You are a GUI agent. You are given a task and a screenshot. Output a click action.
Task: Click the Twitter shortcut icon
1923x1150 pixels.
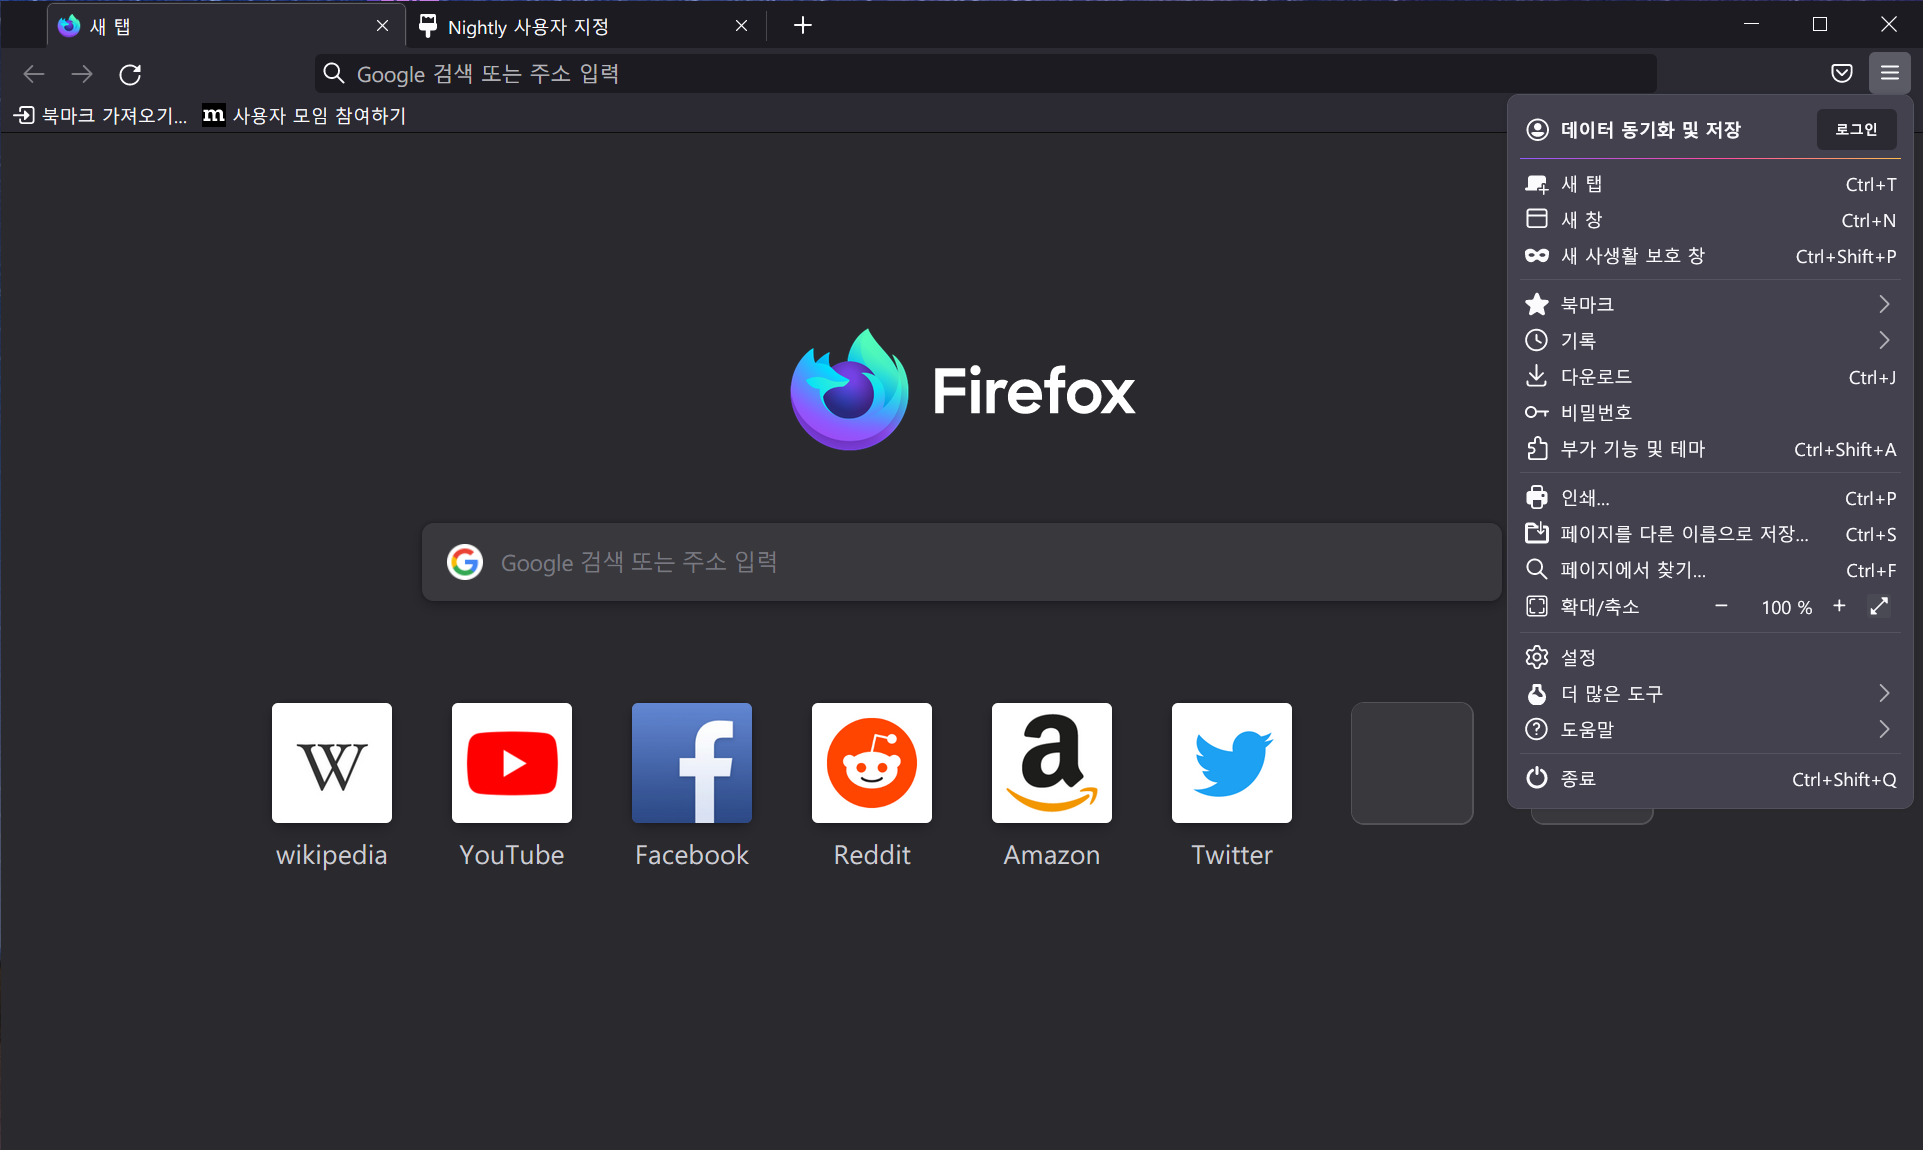point(1230,763)
